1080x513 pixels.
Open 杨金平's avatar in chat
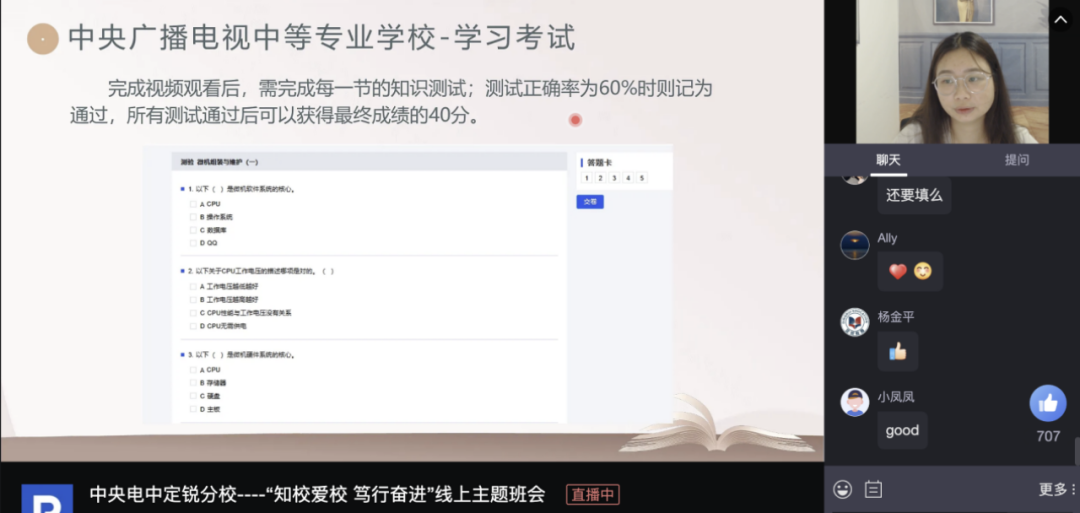(855, 322)
